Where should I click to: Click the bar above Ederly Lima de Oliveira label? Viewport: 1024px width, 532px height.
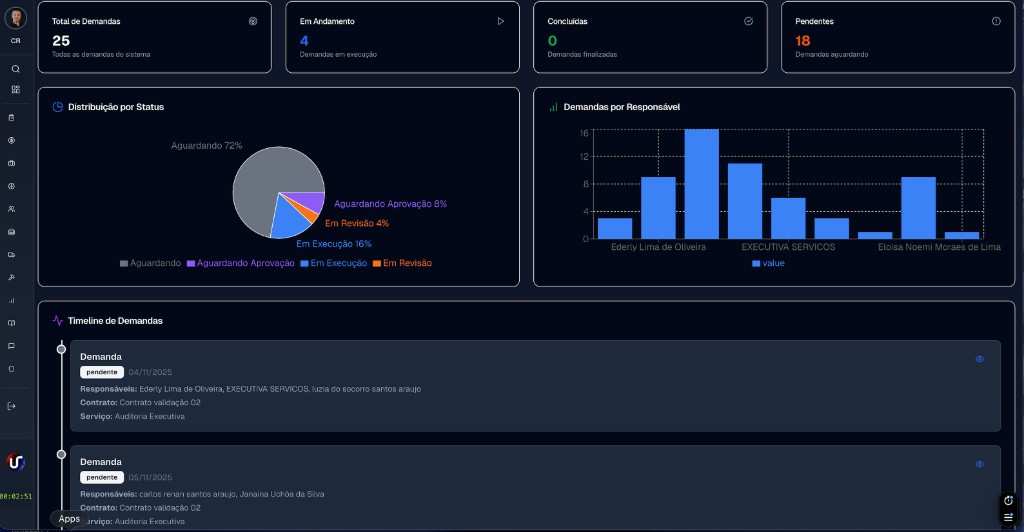(x=658, y=208)
